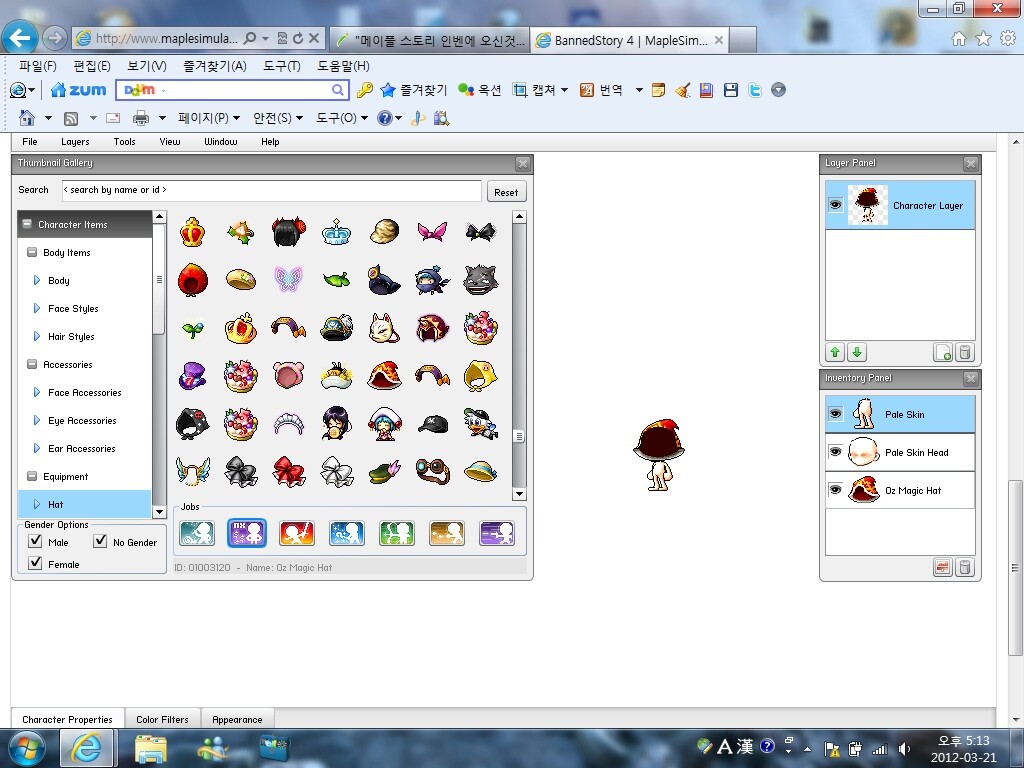Toggle Character Layer eye visibility
This screenshot has width=1024, height=768.
[x=835, y=205]
